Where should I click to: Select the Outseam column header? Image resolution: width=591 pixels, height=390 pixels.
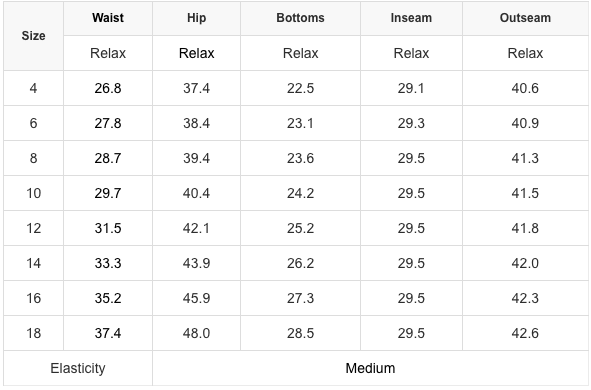pyautogui.click(x=525, y=18)
